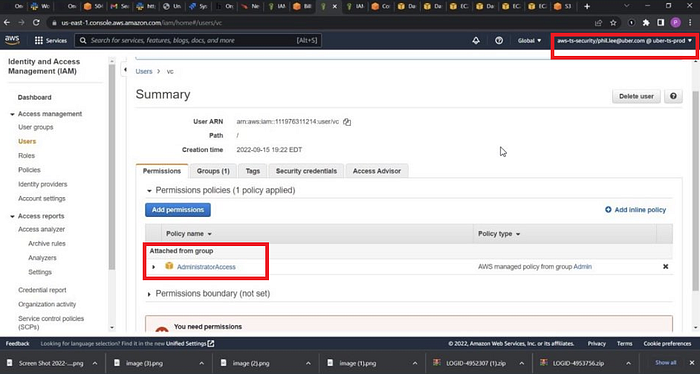Switch to the Security credentials tab
Viewport: 700px width, 374px height.
306,171
